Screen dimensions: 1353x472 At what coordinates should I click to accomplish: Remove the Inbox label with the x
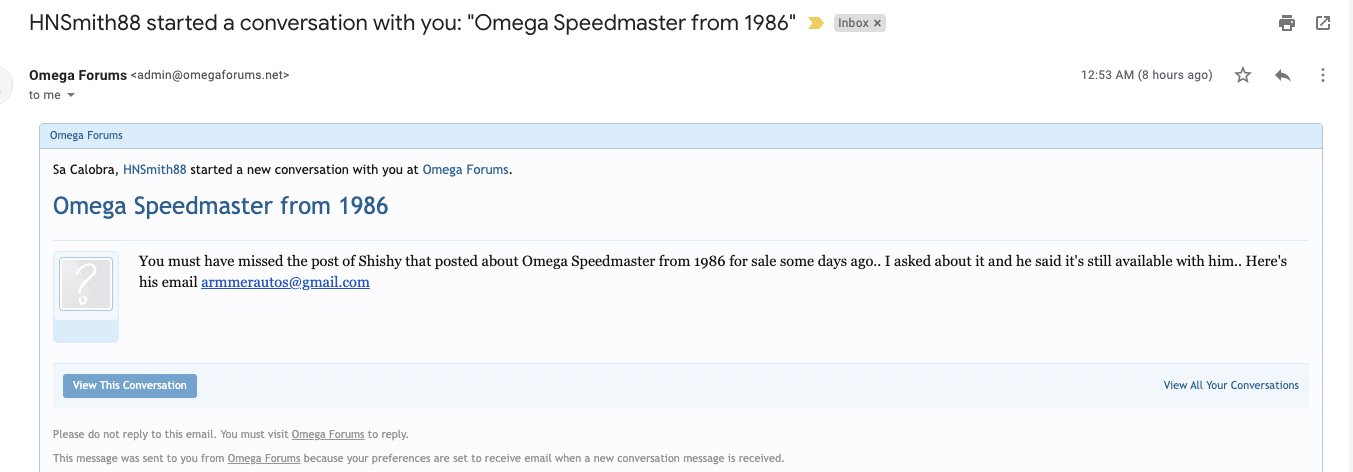click(877, 23)
